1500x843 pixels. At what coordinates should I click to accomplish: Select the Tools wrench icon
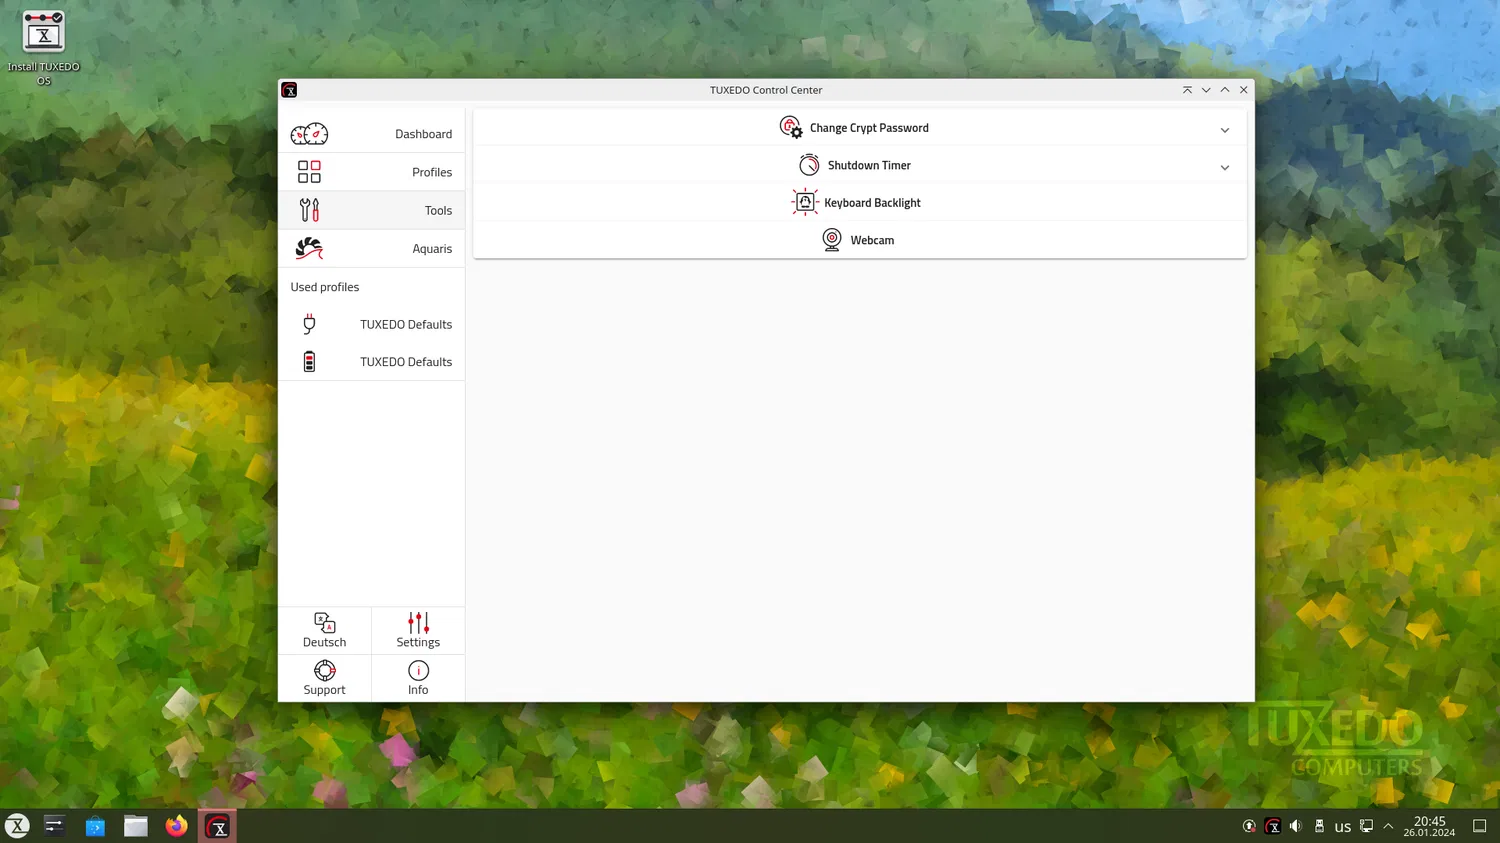[309, 210]
